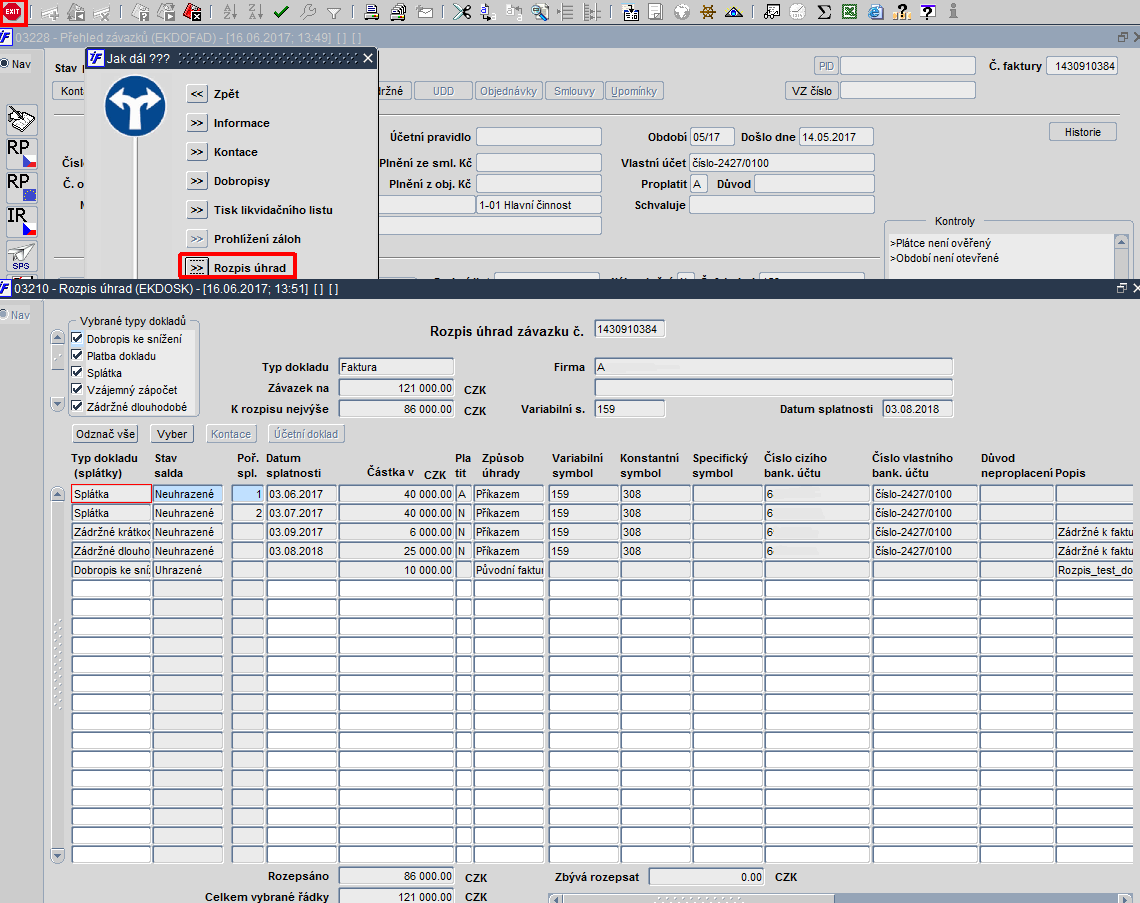Open the funnel filter tool
This screenshot has height=903, width=1140.
[x=333, y=13]
